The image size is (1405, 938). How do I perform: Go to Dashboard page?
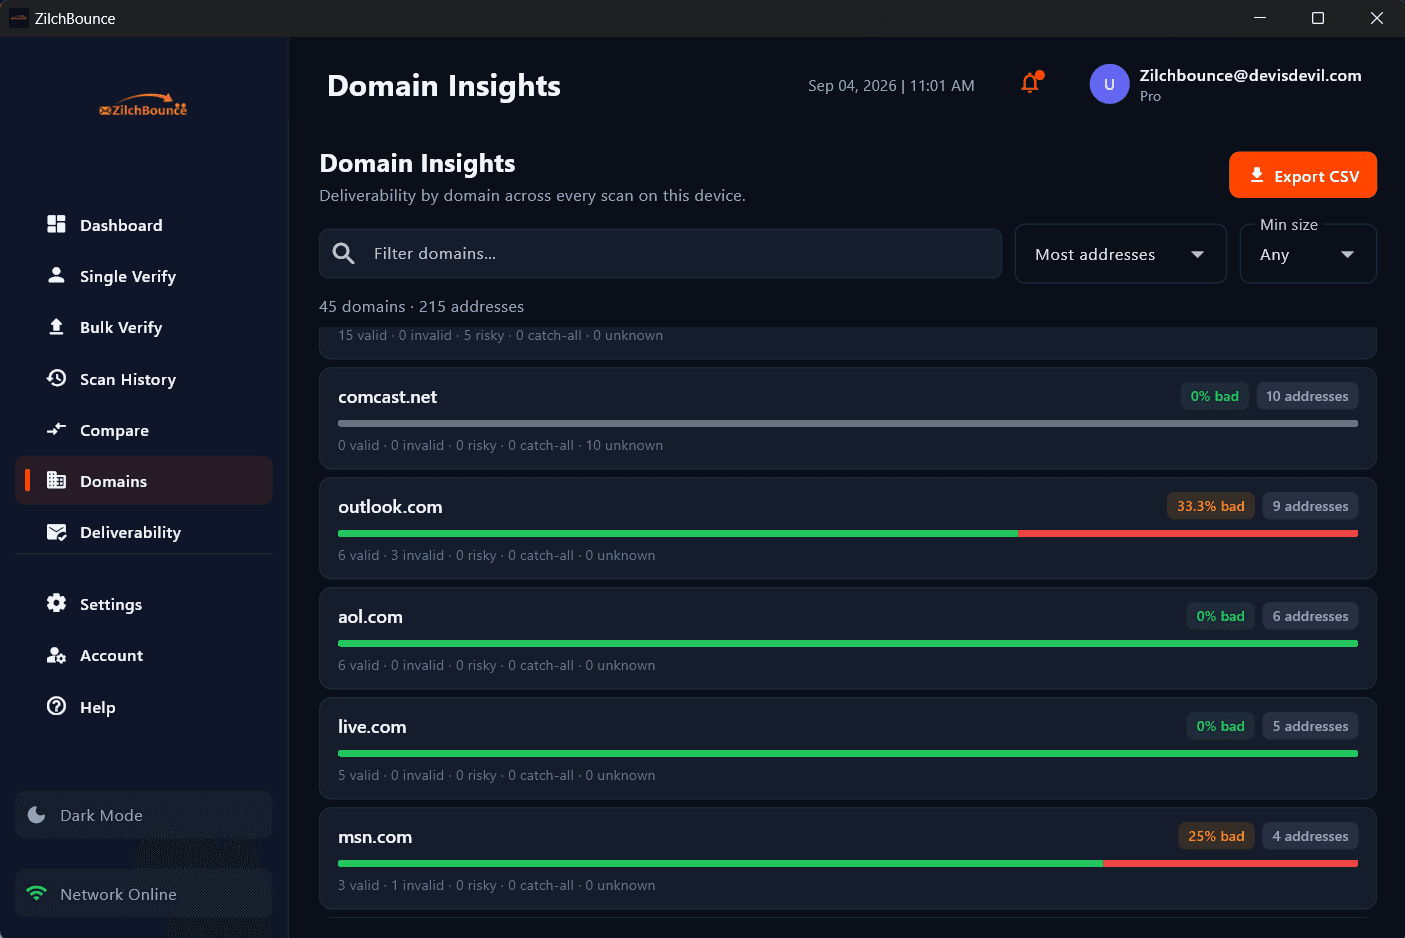(143, 225)
